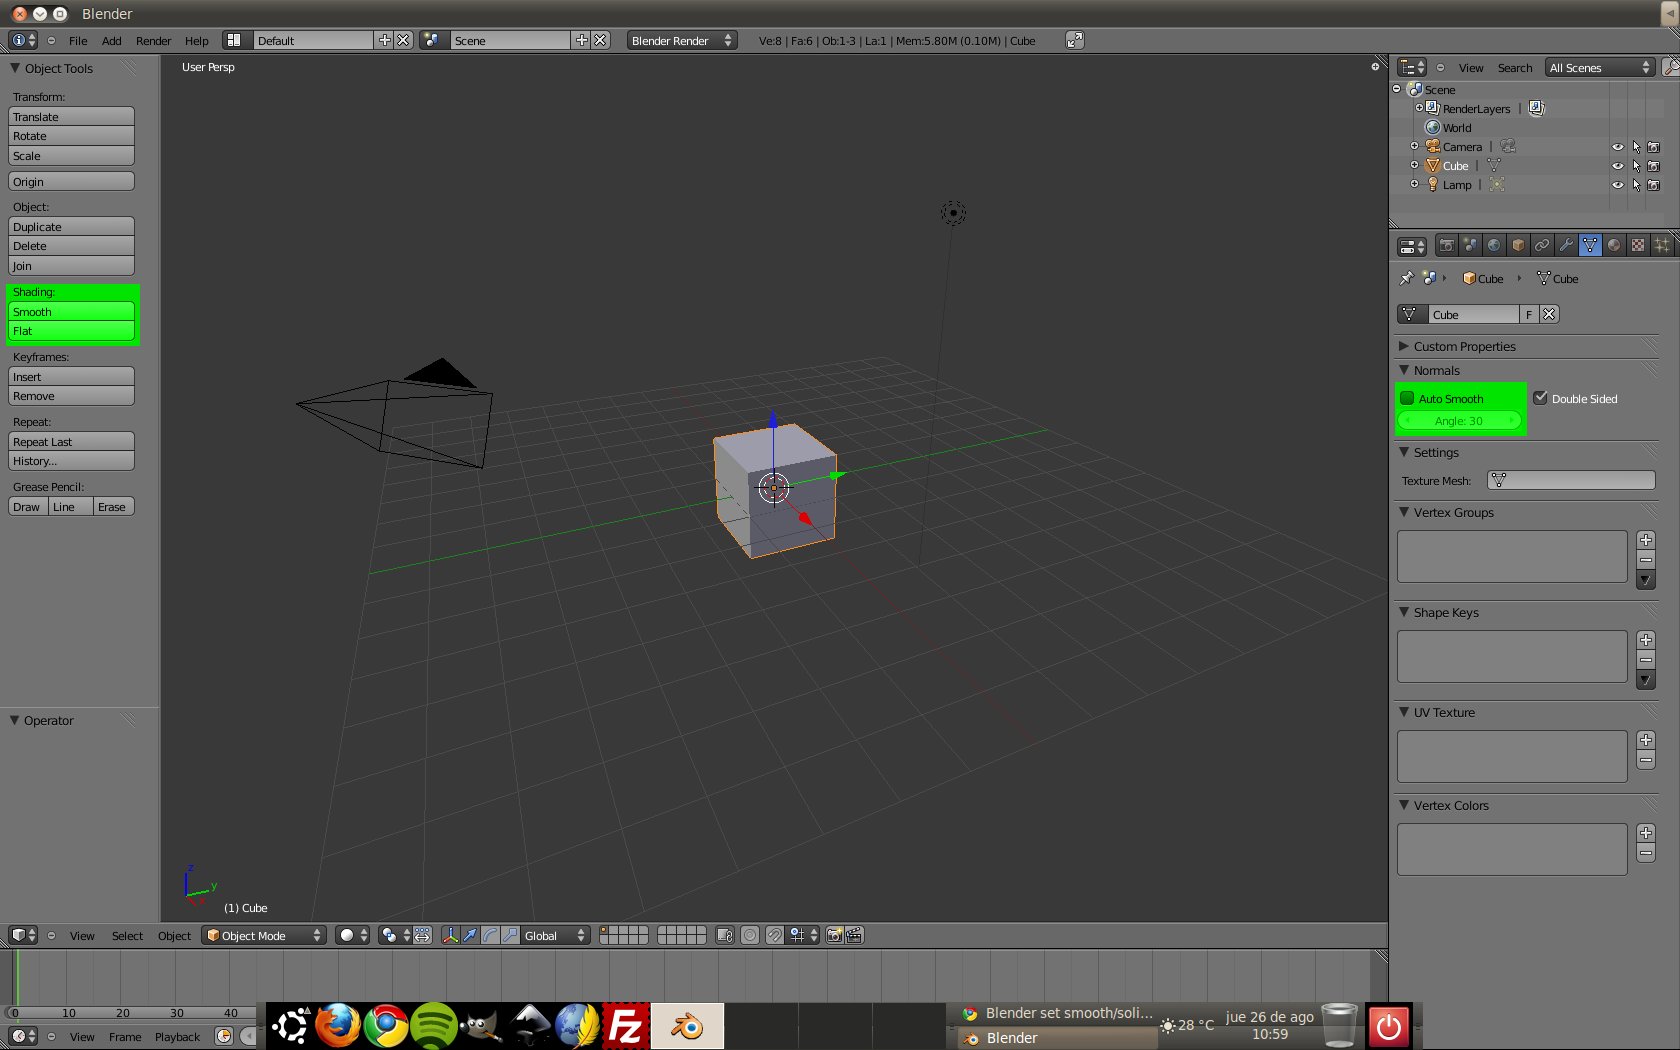Toggle Lamp renderability camera icon in outliner
Viewport: 1680px width, 1050px height.
pos(1654,185)
